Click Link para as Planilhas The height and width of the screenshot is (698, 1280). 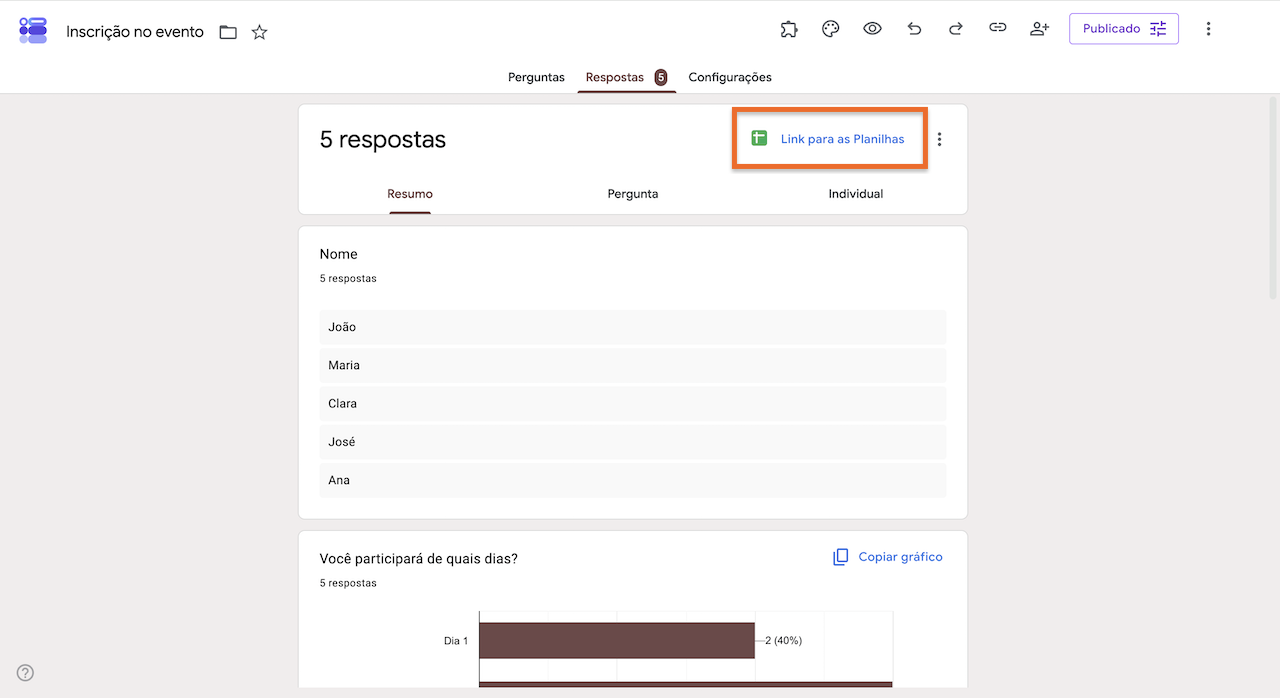tap(842, 139)
